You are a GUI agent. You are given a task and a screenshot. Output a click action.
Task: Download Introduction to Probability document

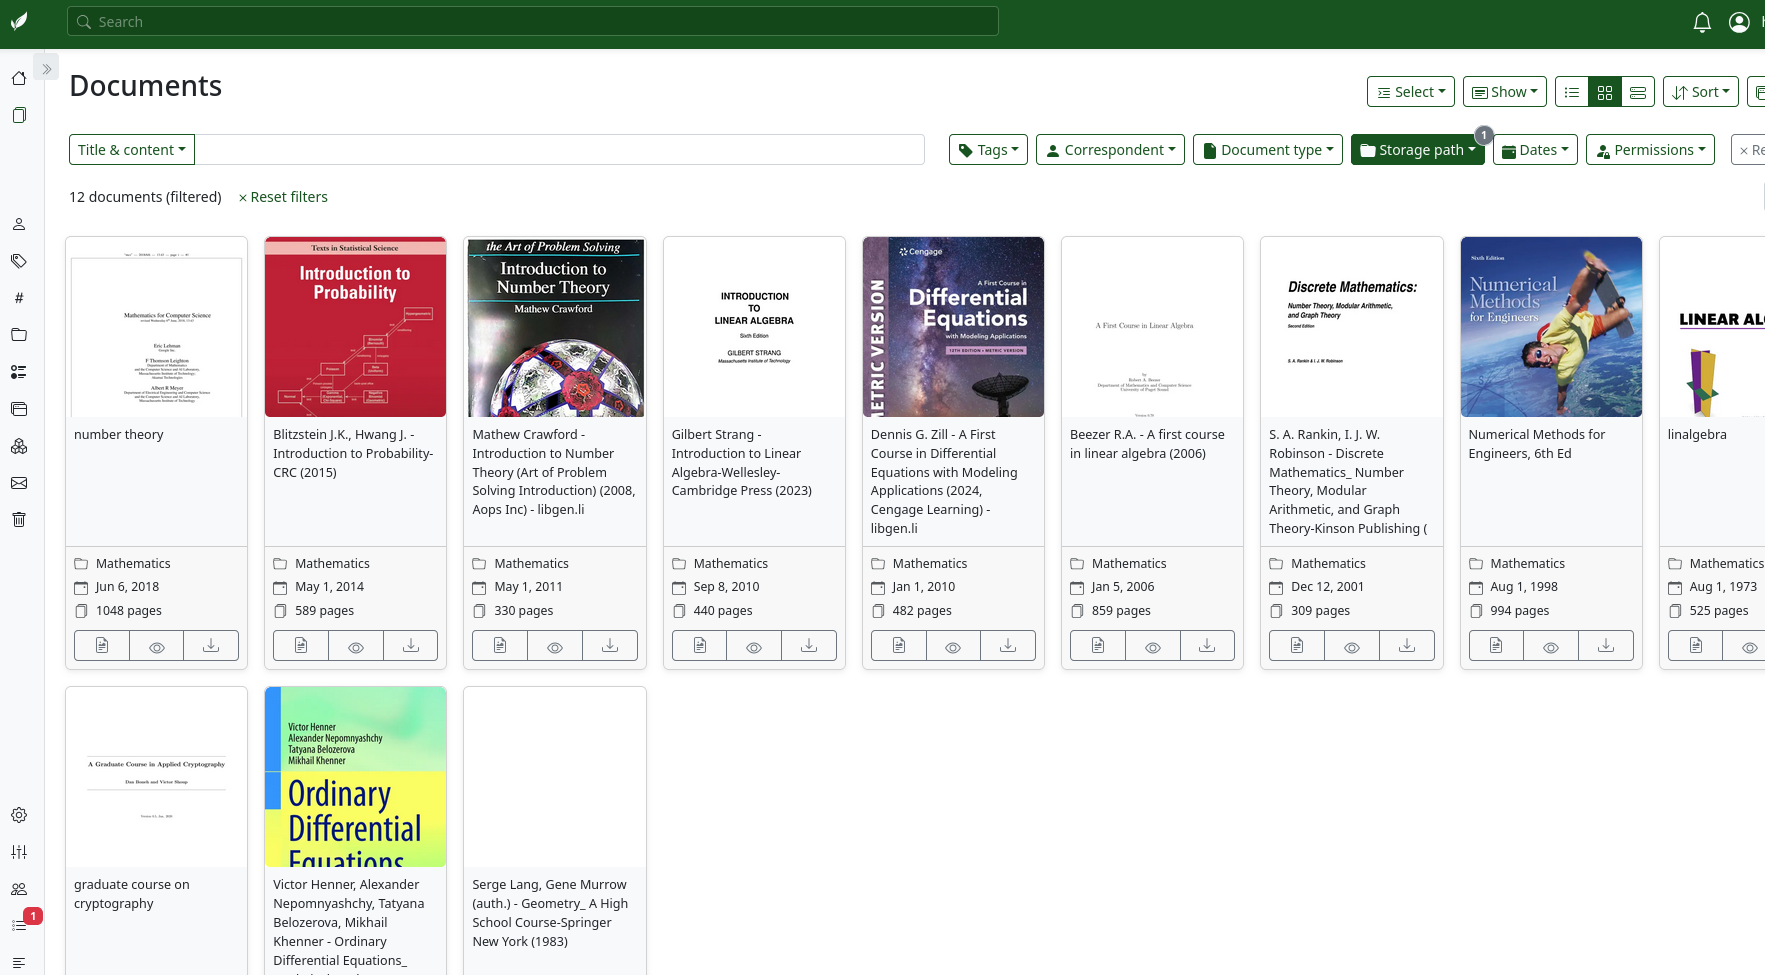(410, 646)
